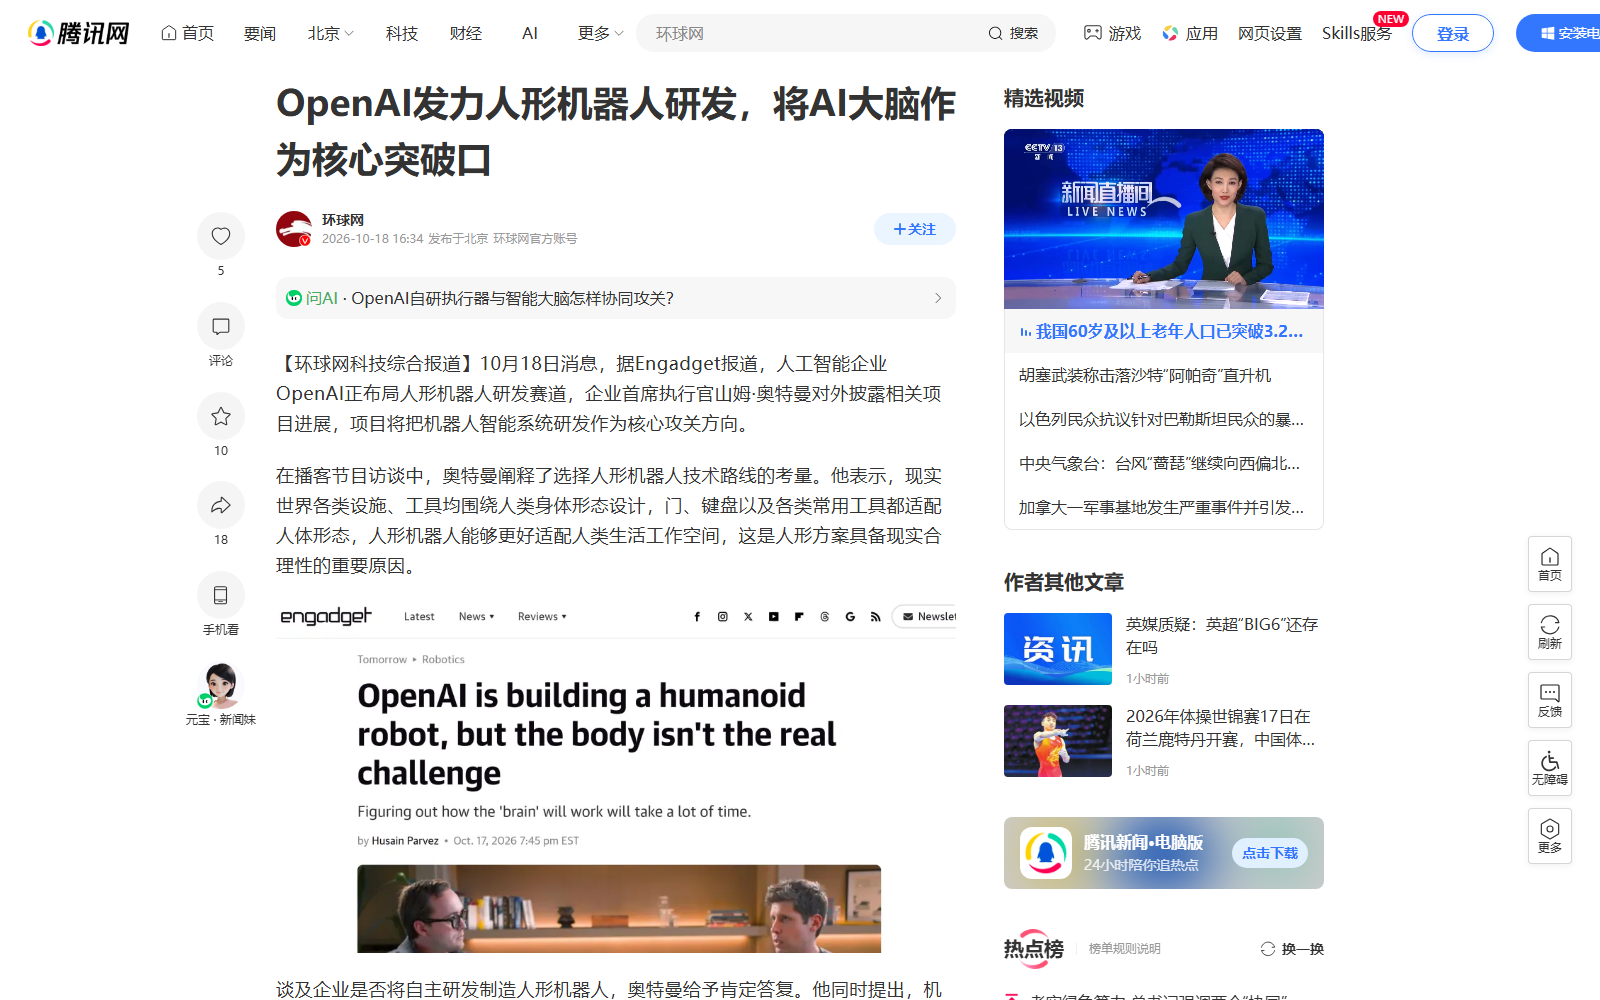Screen dimensions: 1600x1000
Task: Open 胡塞武装称击落沙特"阿帕奇"直升机 video item
Action: point(1145,376)
